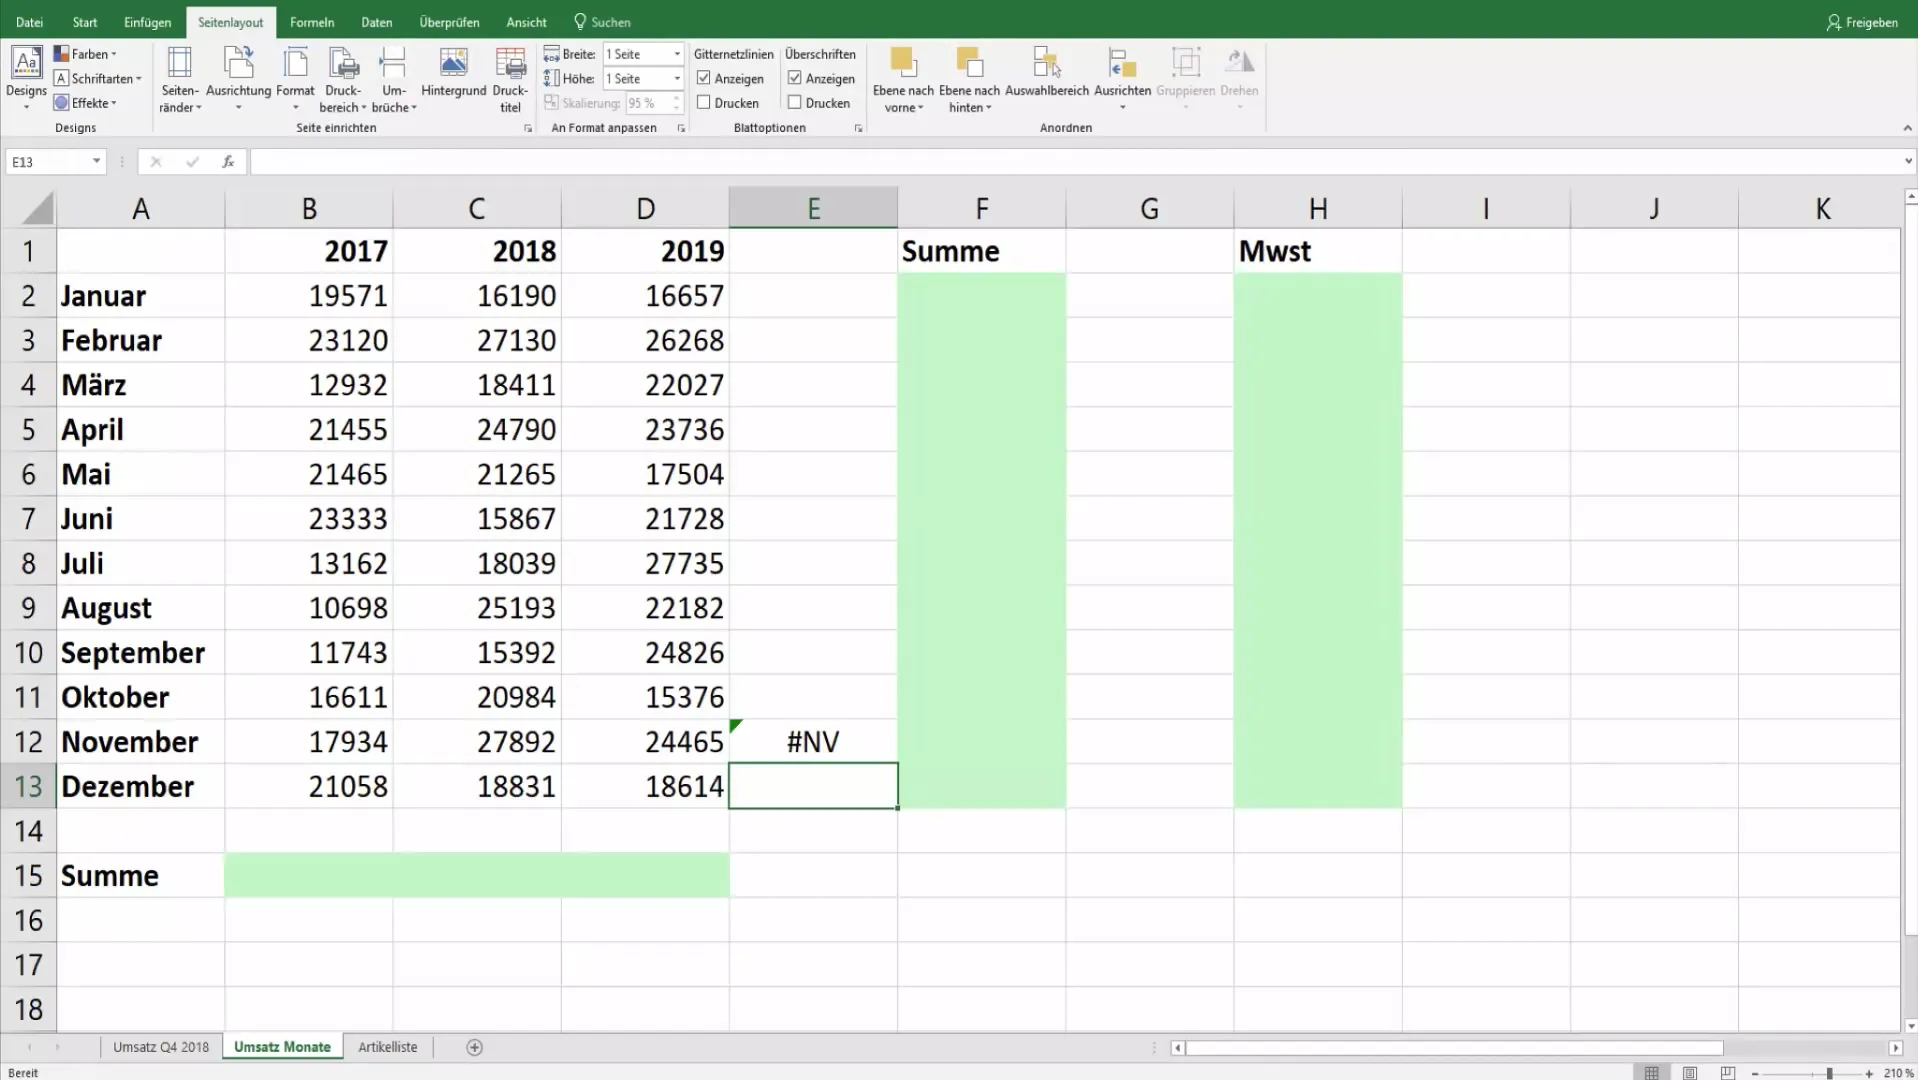Screen dimensions: 1918x1080
Task: Open the Auswahlbereich selection pane
Action: click(1047, 72)
